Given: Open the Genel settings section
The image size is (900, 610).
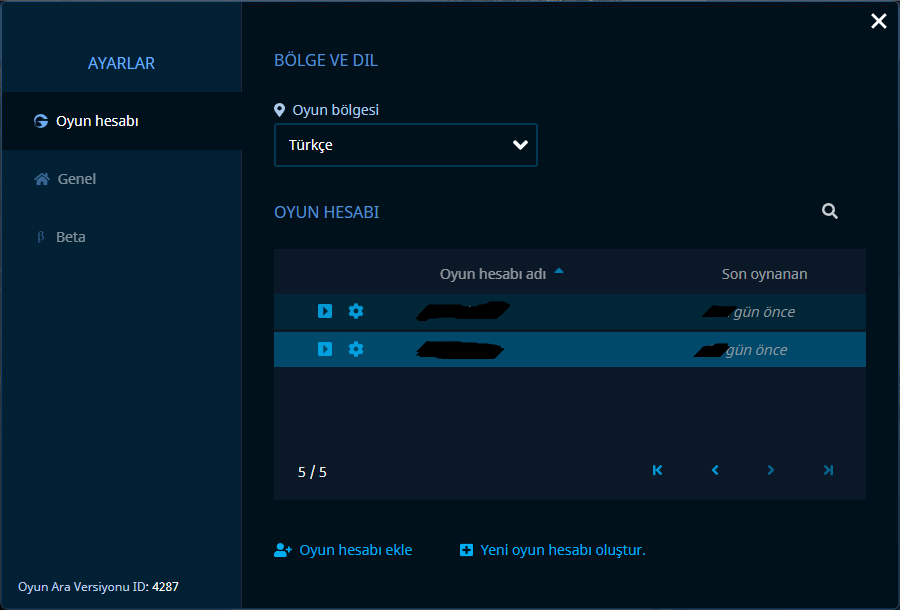Looking at the screenshot, I should pyautogui.click(x=122, y=179).
